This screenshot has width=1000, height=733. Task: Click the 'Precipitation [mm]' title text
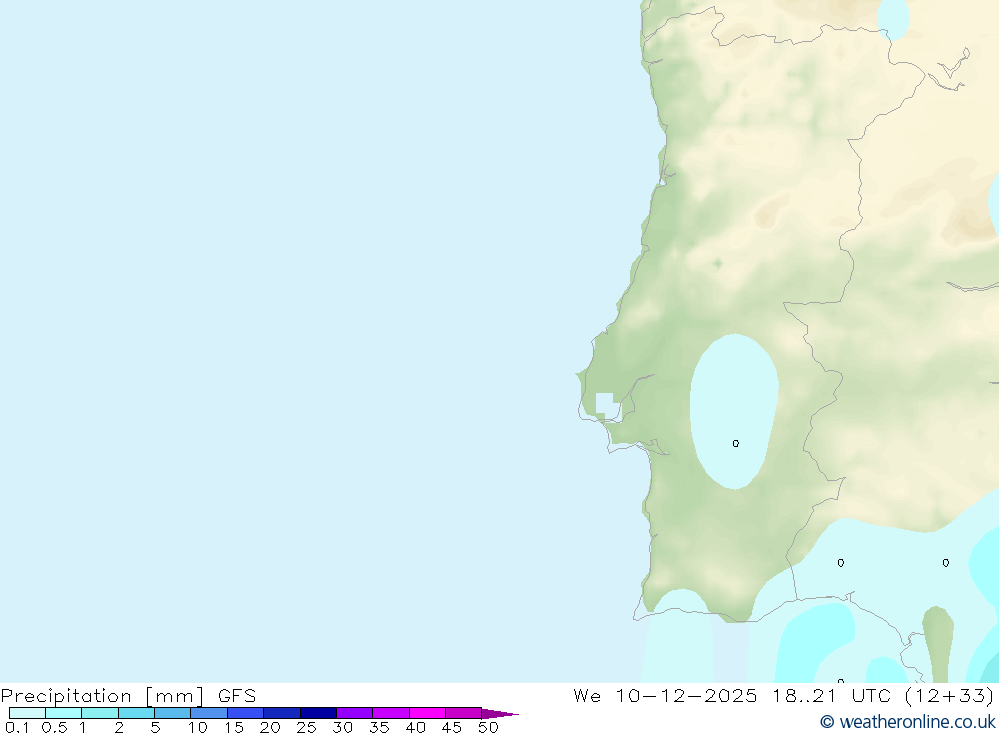[x=102, y=696]
